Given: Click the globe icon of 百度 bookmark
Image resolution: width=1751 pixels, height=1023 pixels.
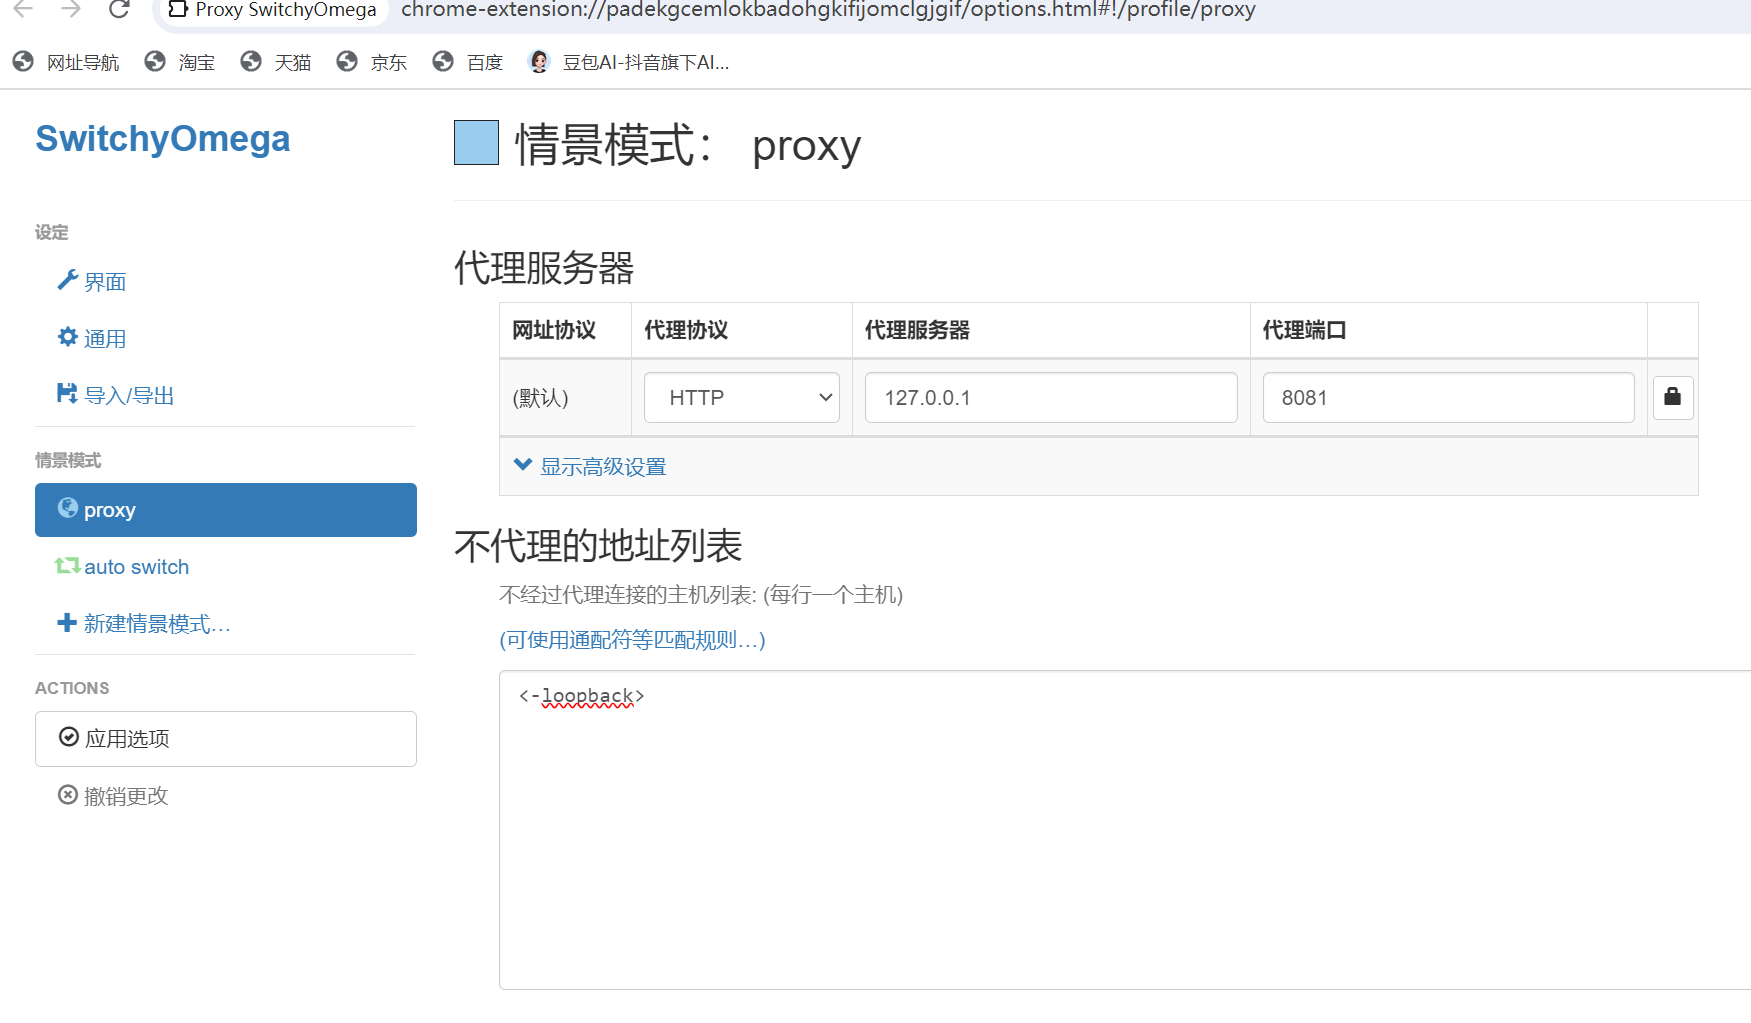Looking at the screenshot, I should (443, 62).
